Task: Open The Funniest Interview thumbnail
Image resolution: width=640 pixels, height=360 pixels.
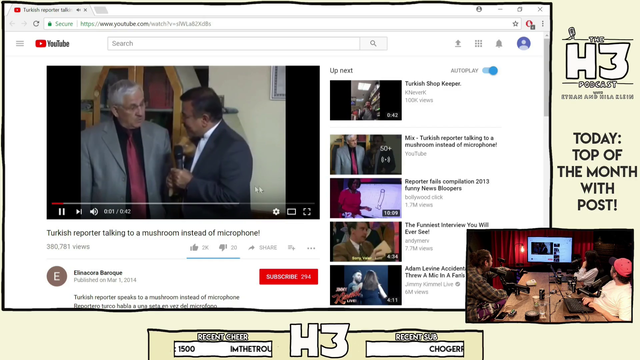Action: pos(366,242)
